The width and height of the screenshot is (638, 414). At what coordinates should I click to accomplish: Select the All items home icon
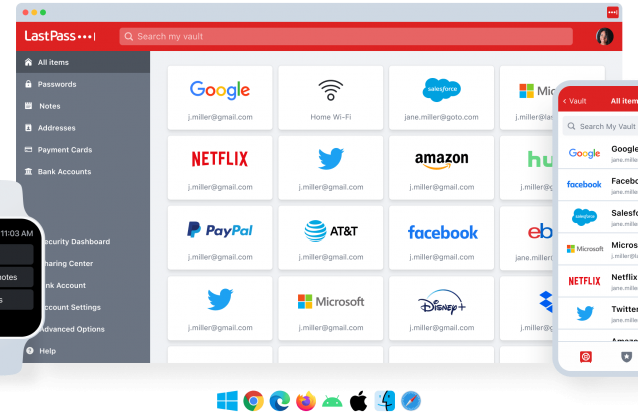(x=28, y=62)
